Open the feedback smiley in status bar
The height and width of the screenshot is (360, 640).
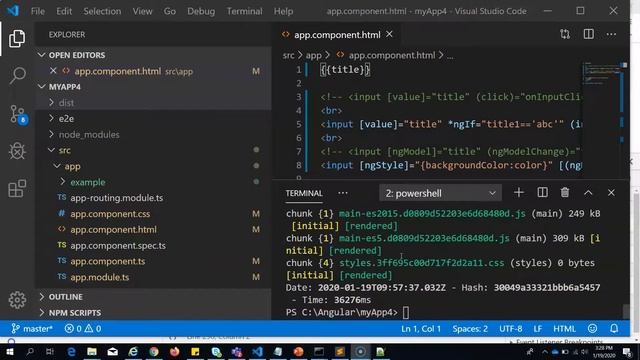click(x=593, y=329)
